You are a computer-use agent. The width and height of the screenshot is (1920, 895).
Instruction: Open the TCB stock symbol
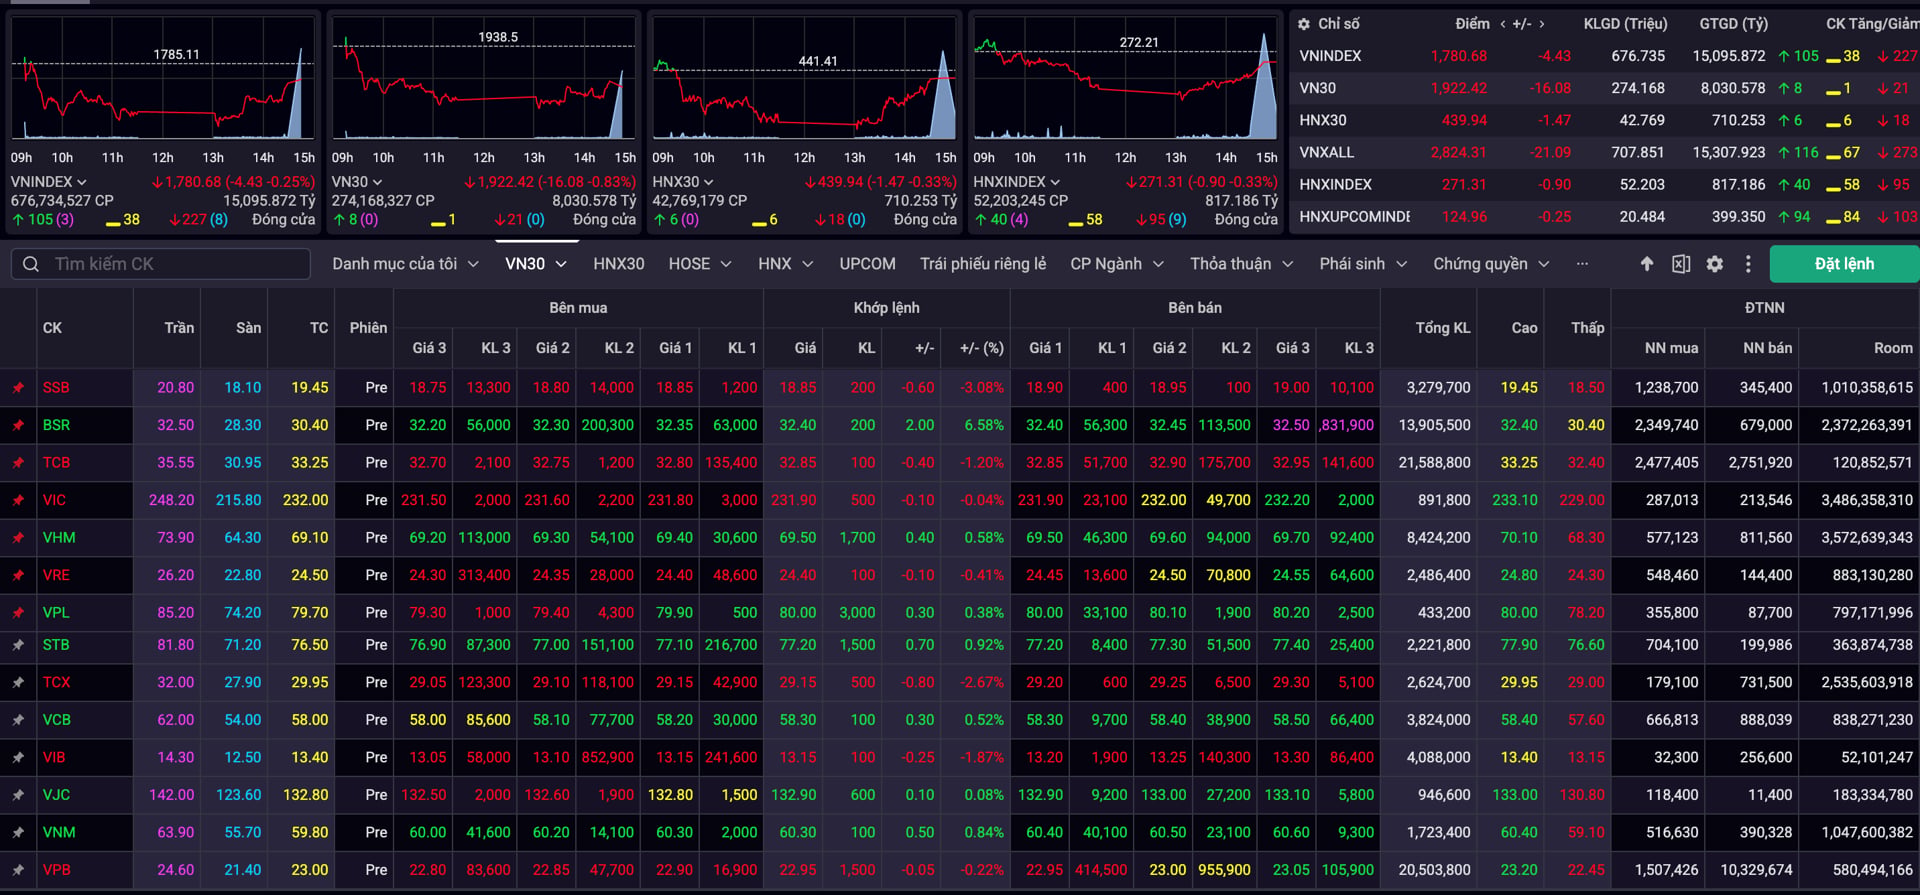56,463
